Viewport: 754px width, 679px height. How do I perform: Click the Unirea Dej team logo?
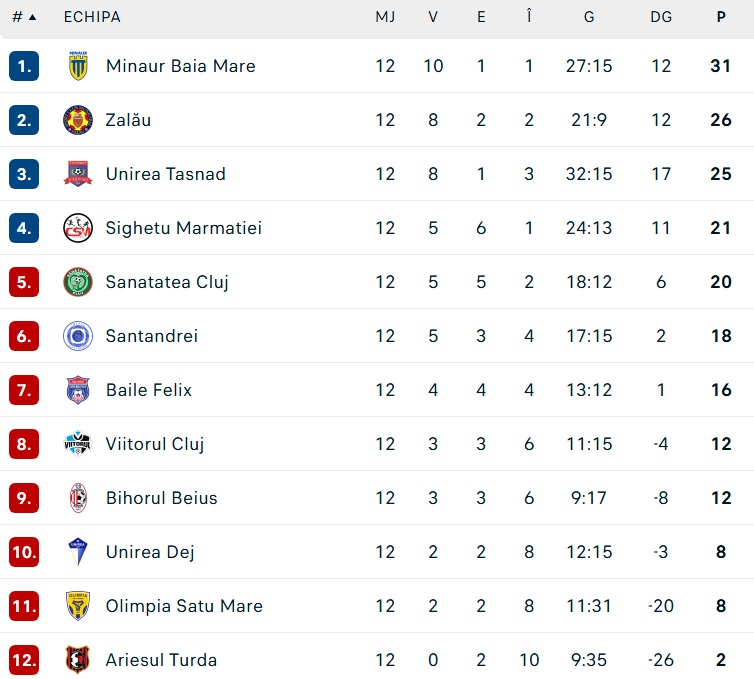78,552
